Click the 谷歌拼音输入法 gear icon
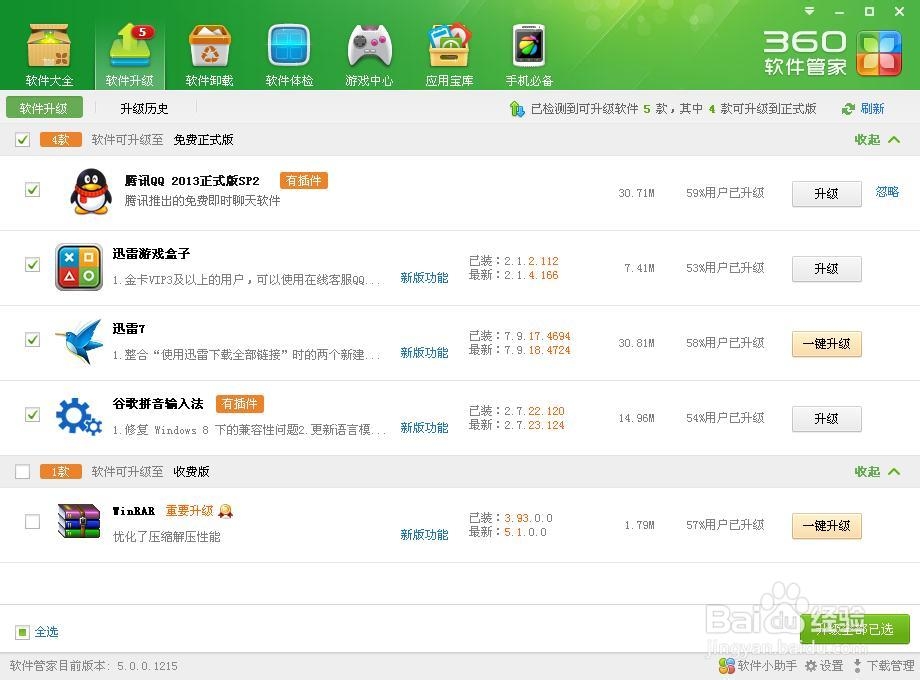 79,417
